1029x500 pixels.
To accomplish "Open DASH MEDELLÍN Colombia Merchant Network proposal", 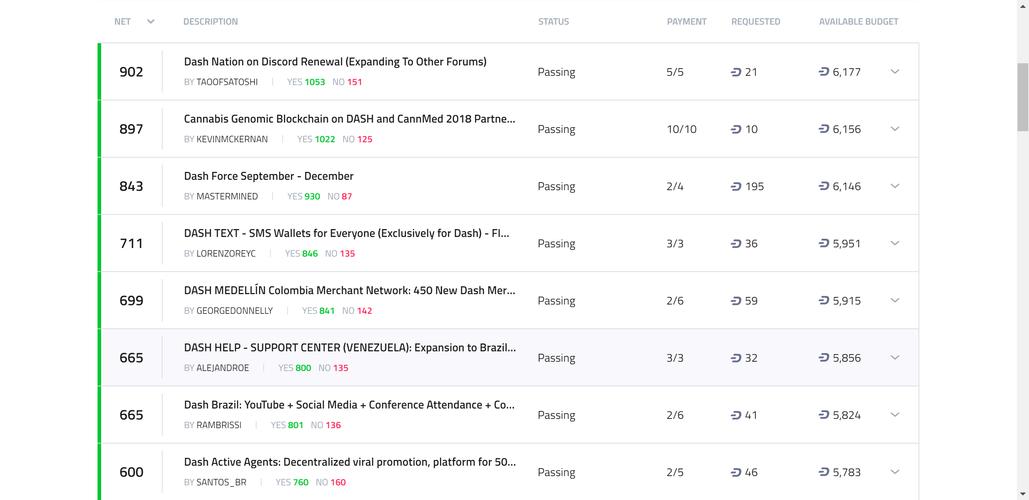I will click(350, 290).
